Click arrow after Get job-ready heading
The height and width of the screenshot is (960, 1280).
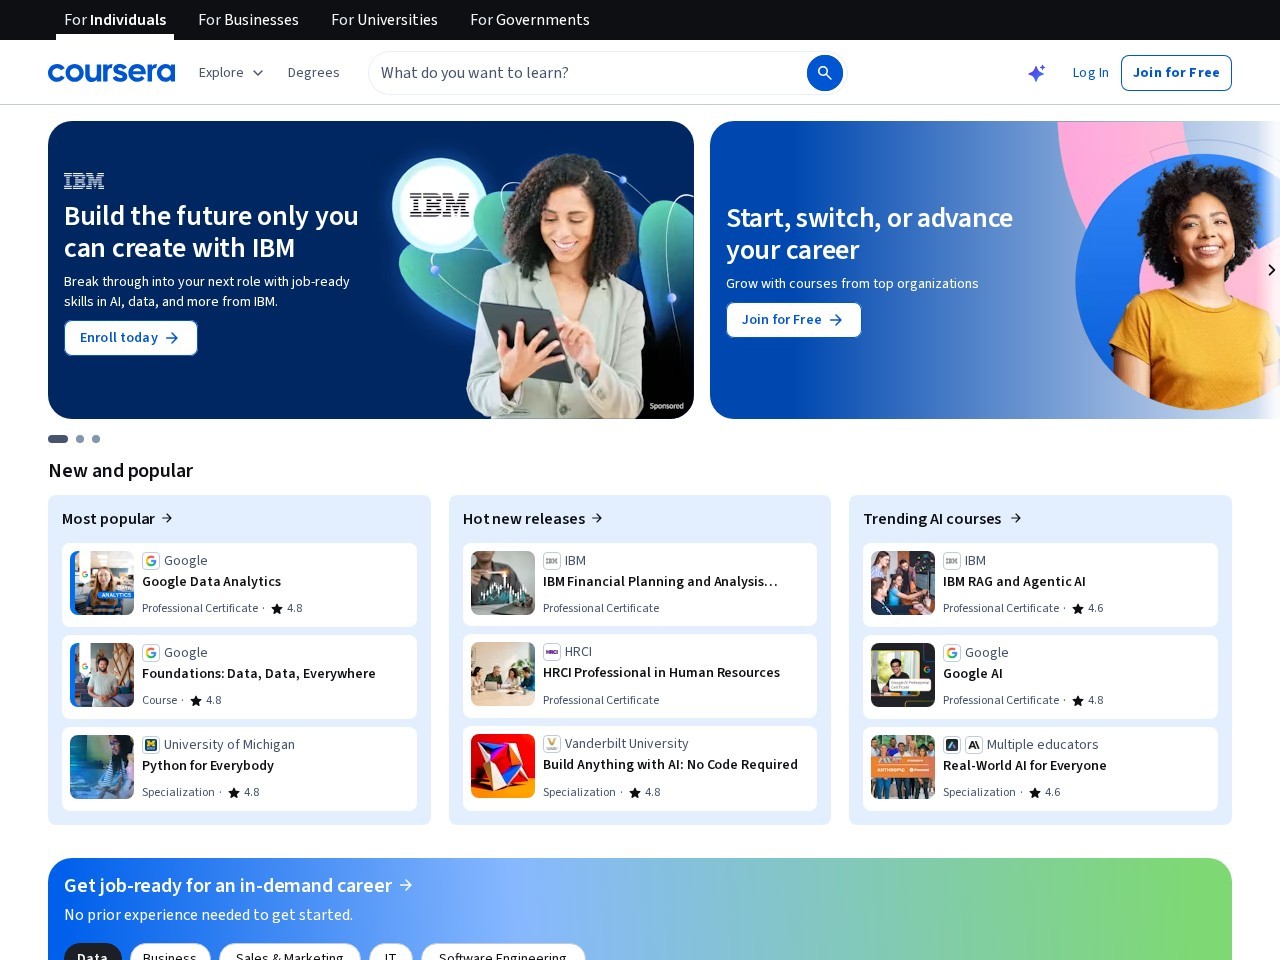(406, 885)
